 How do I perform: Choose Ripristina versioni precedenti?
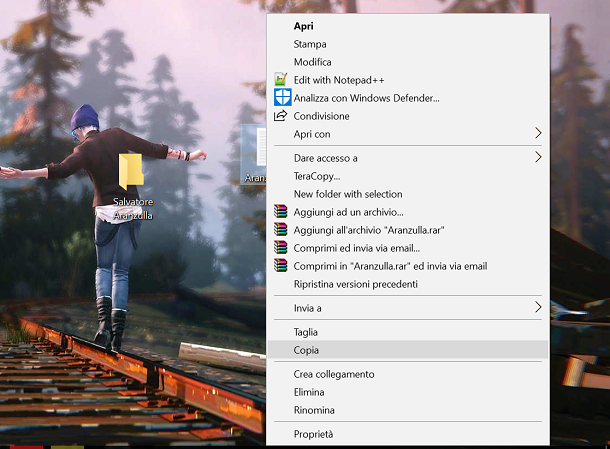tap(408, 284)
